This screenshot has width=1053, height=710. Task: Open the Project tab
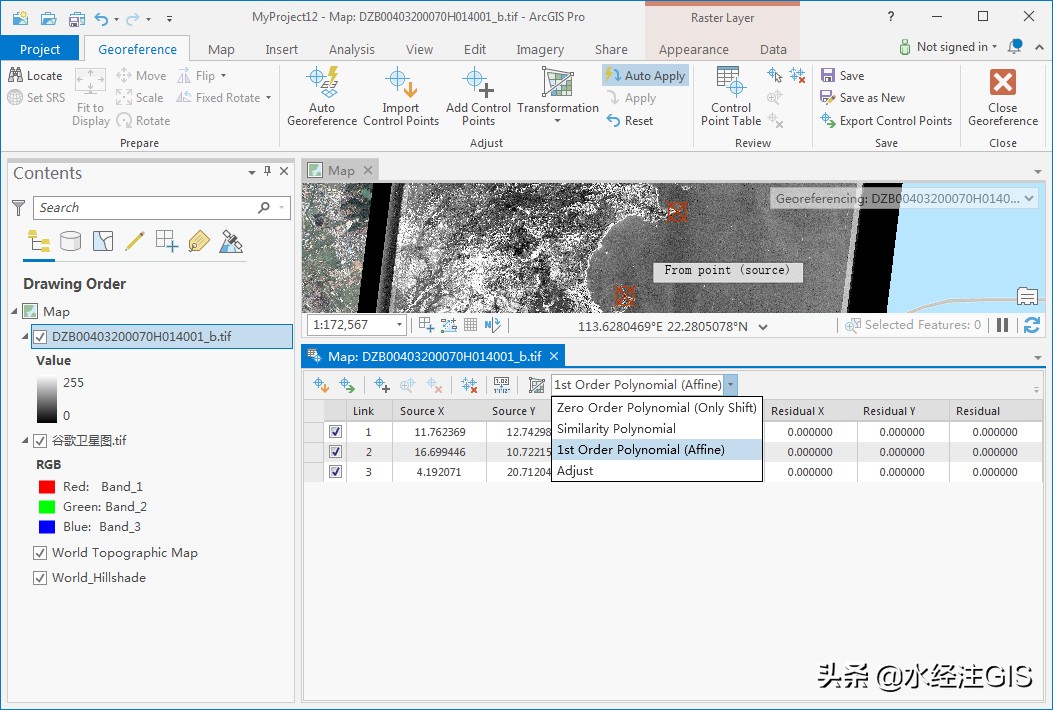point(40,49)
